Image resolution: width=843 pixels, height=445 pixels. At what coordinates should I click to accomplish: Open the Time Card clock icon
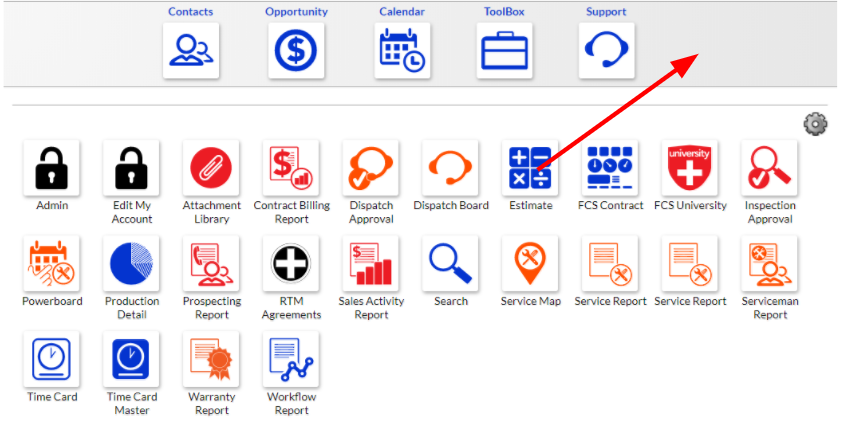coord(52,359)
